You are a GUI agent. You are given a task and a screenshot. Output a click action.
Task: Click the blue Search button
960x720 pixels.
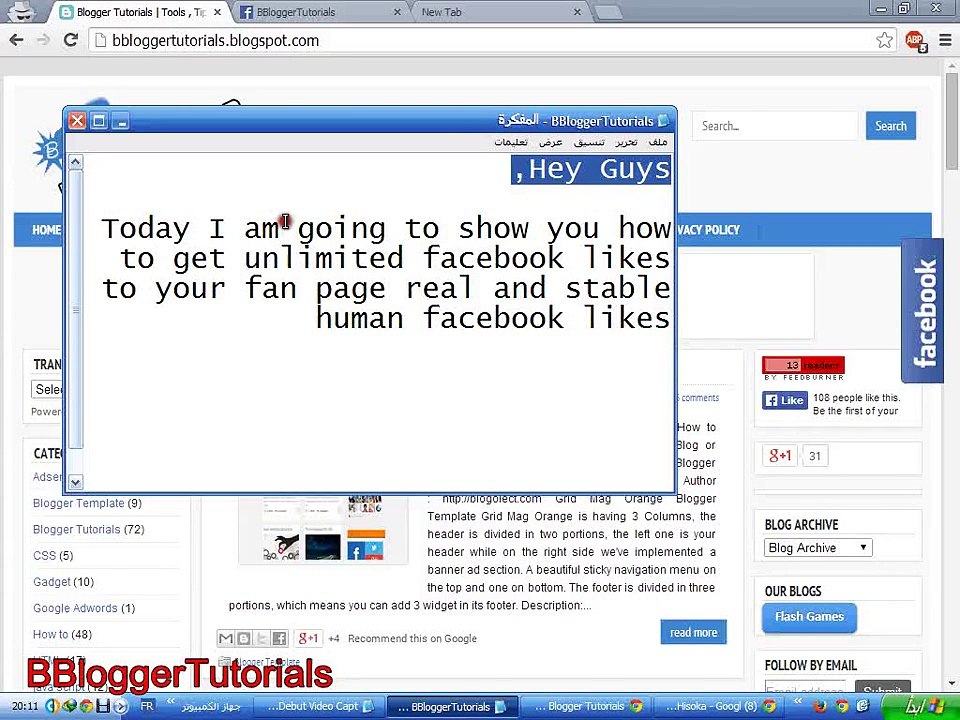[891, 126]
